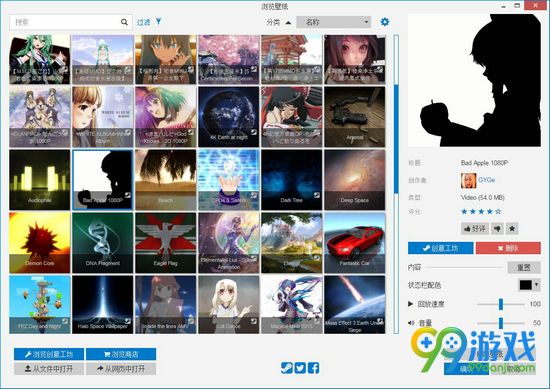
Task: Add to favorites with the star button
Action: point(512,229)
